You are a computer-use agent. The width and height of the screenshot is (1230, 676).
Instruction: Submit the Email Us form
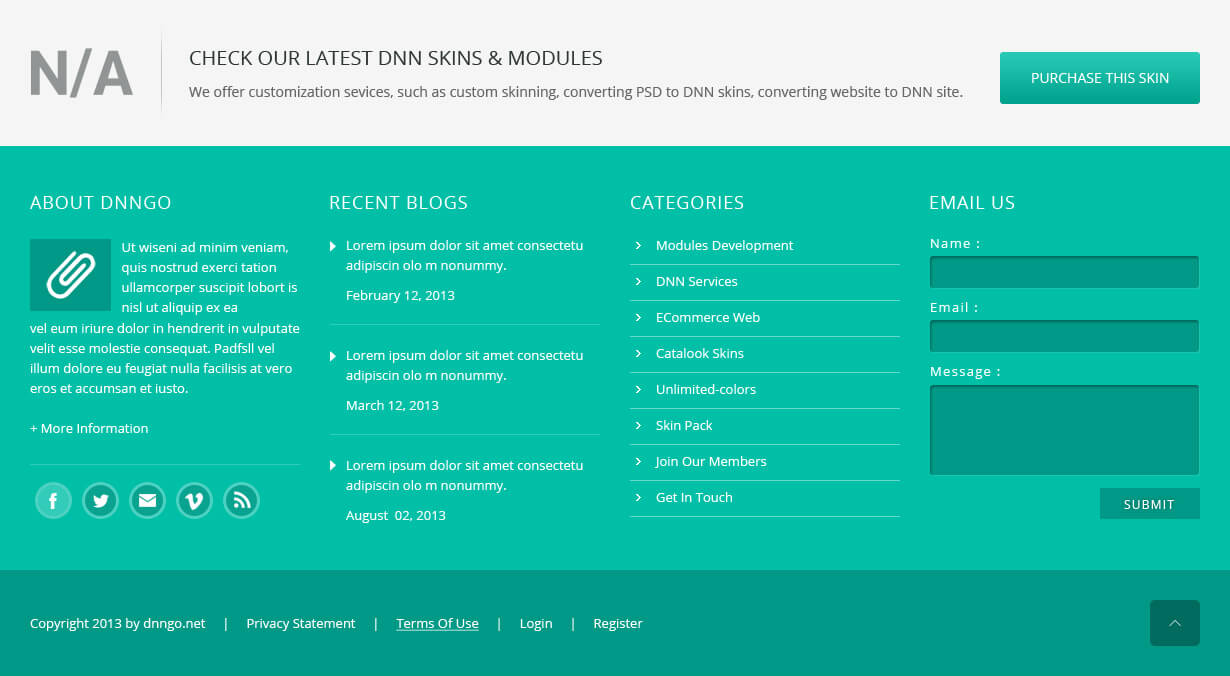[x=1150, y=504]
